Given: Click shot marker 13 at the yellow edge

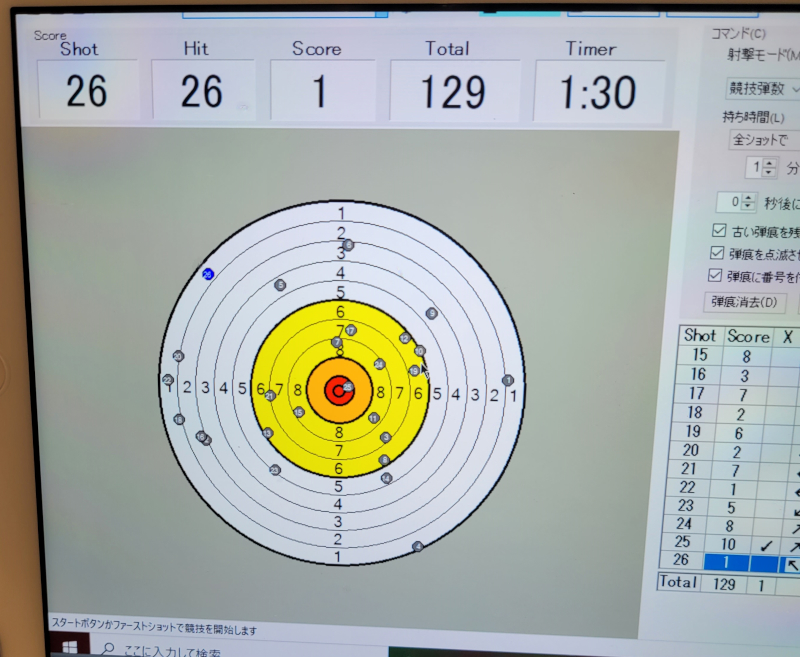Looking at the screenshot, I should click(x=267, y=433).
